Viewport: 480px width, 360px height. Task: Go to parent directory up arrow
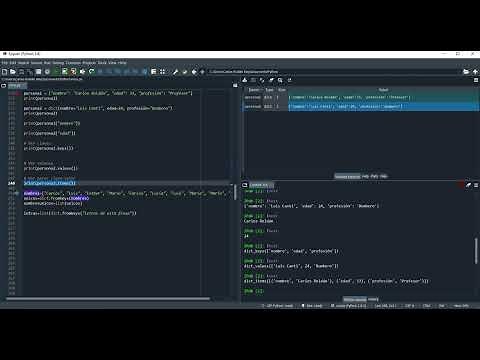pyautogui.click(x=475, y=72)
